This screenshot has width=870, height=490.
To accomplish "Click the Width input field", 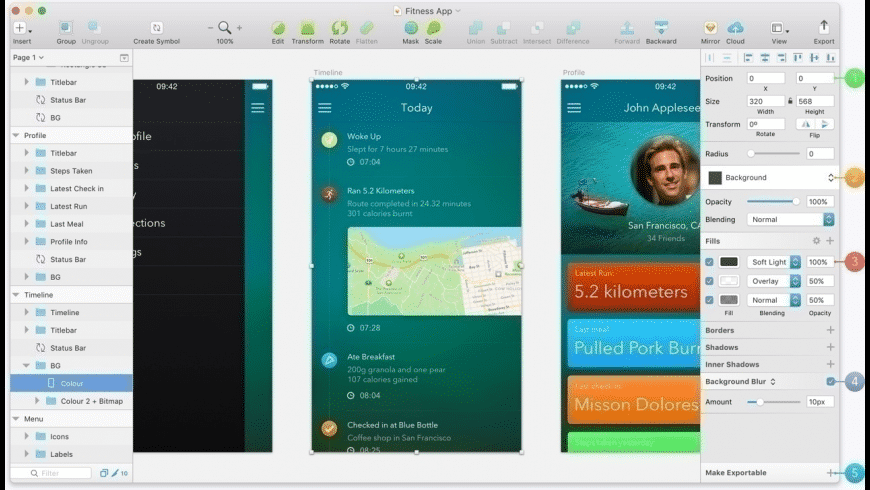I will click(766, 101).
